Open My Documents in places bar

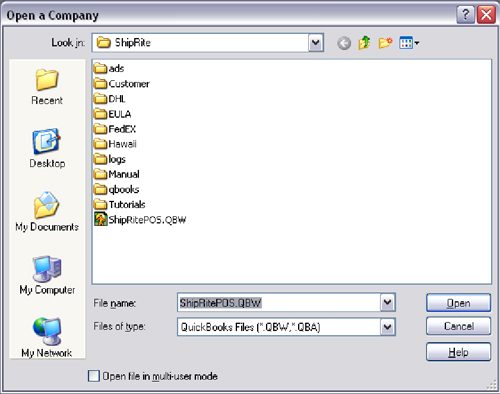(x=47, y=212)
